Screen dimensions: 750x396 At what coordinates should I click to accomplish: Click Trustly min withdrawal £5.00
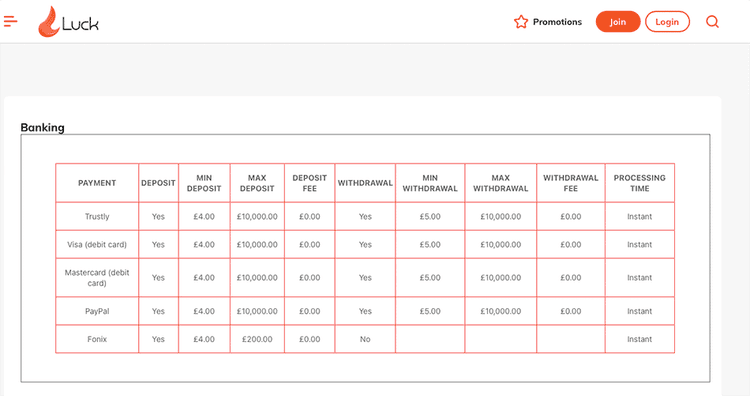(x=430, y=216)
